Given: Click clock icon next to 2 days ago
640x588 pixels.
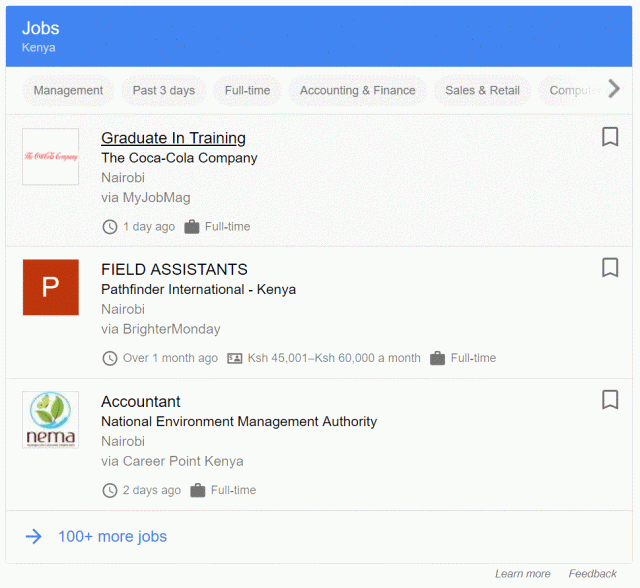Looking at the screenshot, I should tap(110, 490).
